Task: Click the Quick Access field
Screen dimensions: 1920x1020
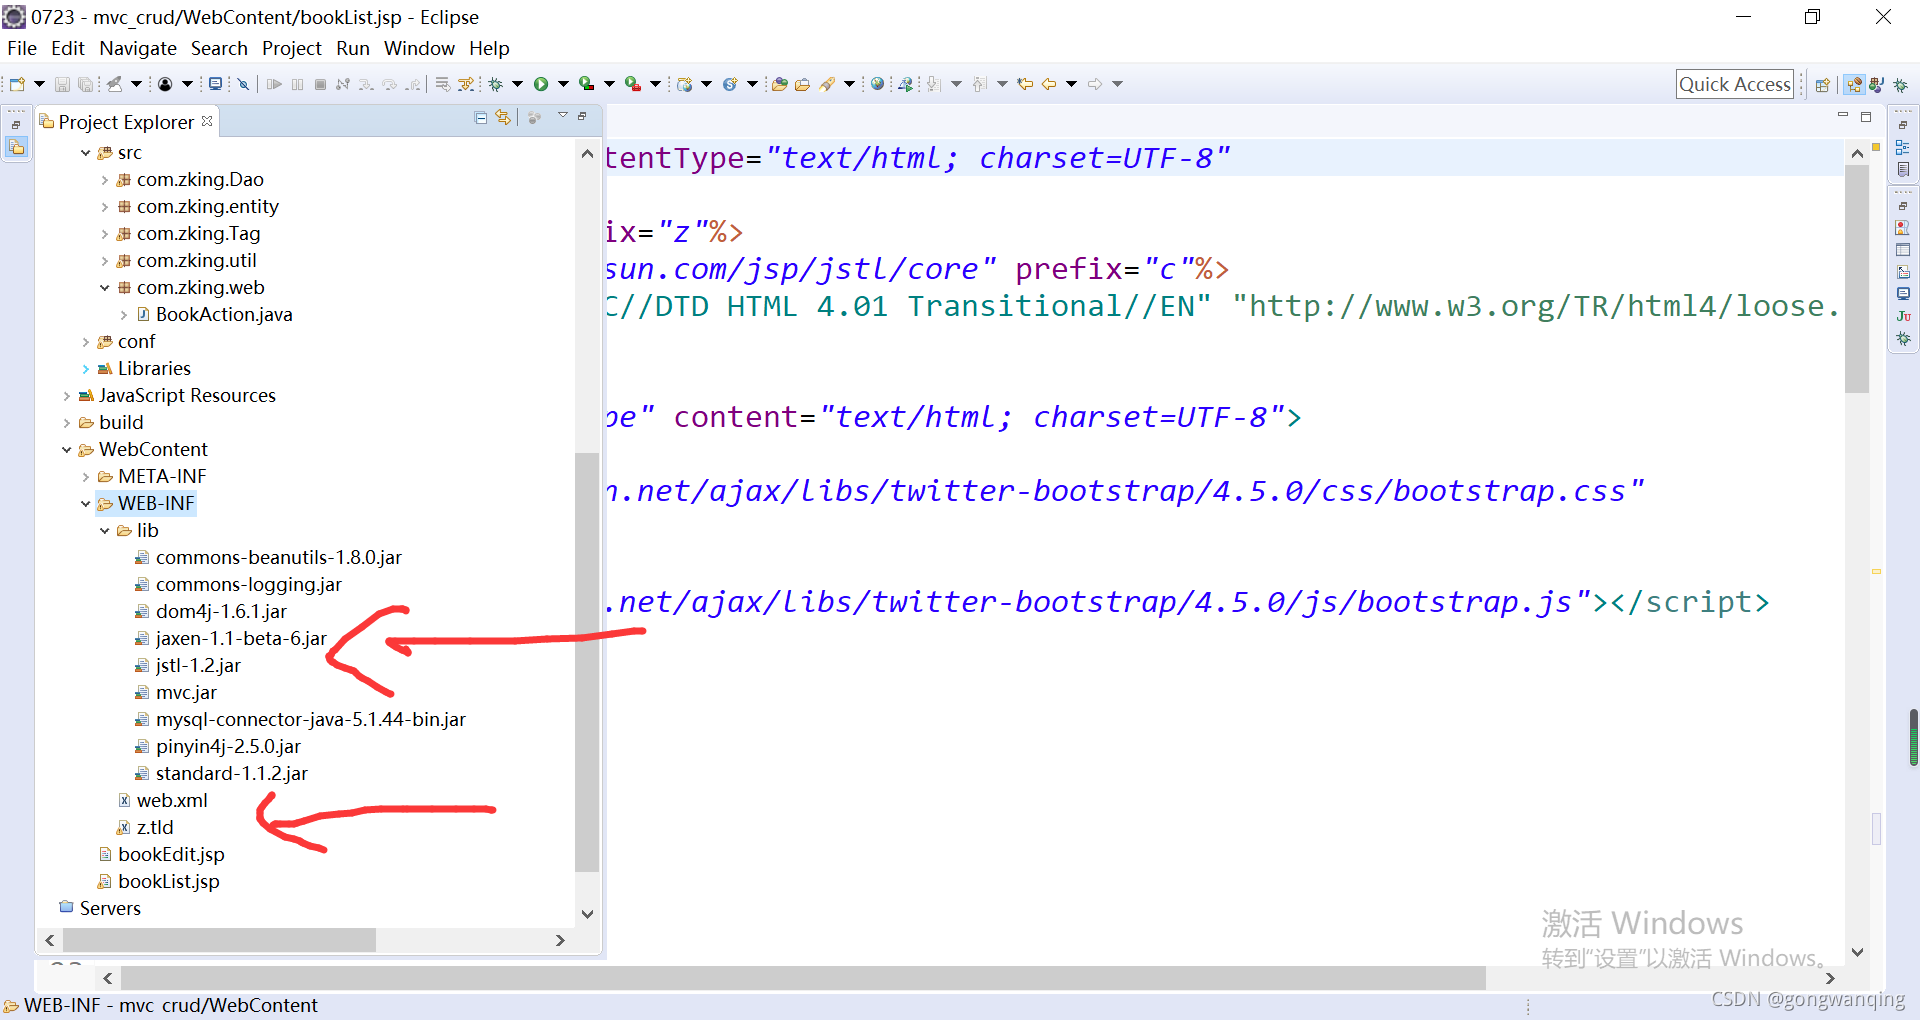Action: click(1734, 84)
